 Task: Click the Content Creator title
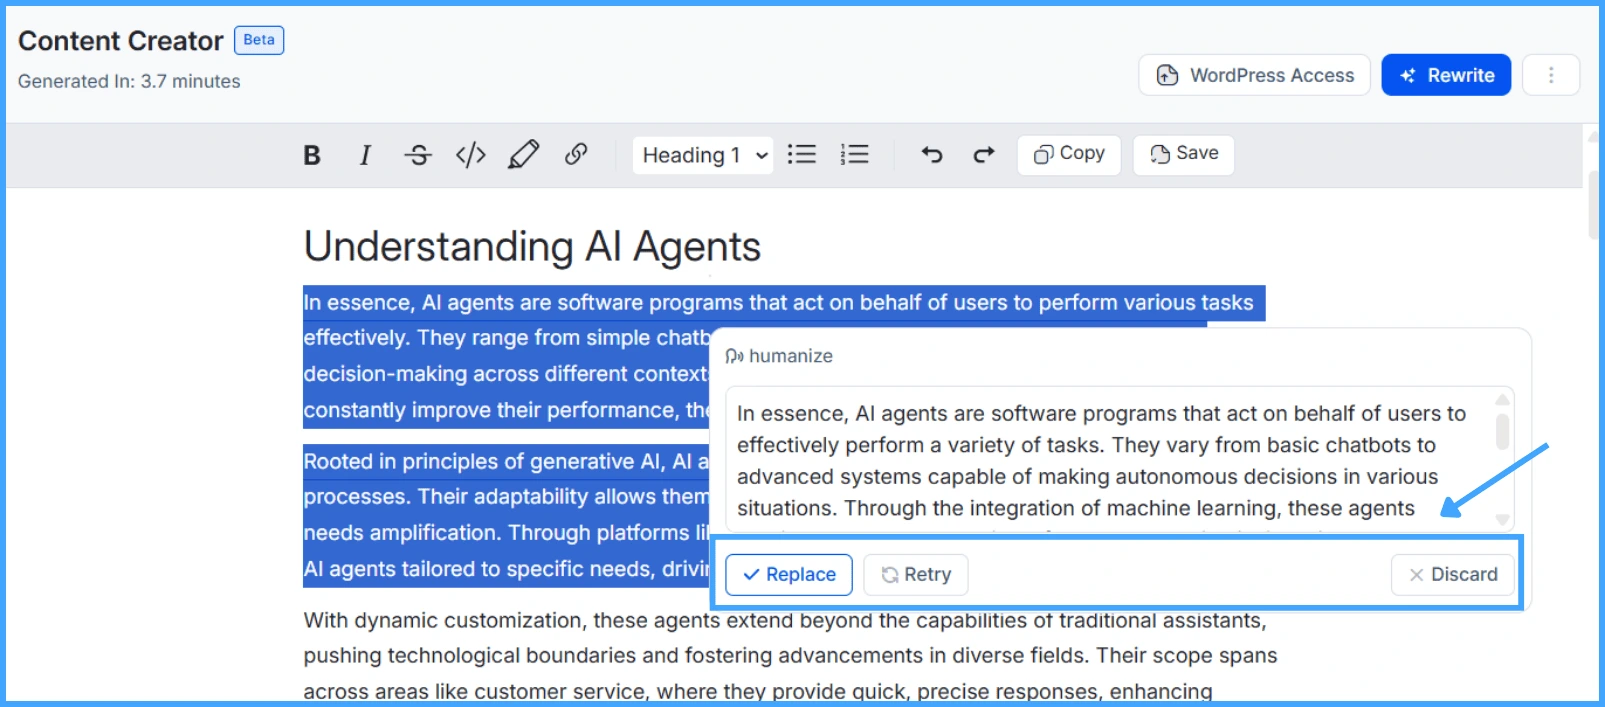121,41
